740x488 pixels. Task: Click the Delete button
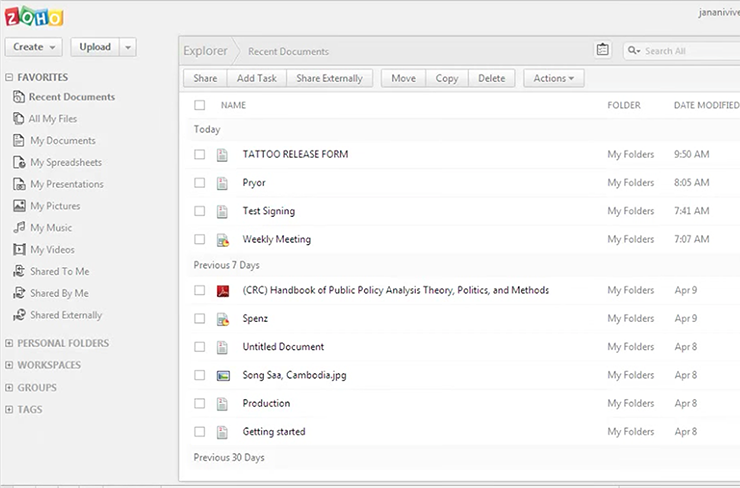point(491,78)
